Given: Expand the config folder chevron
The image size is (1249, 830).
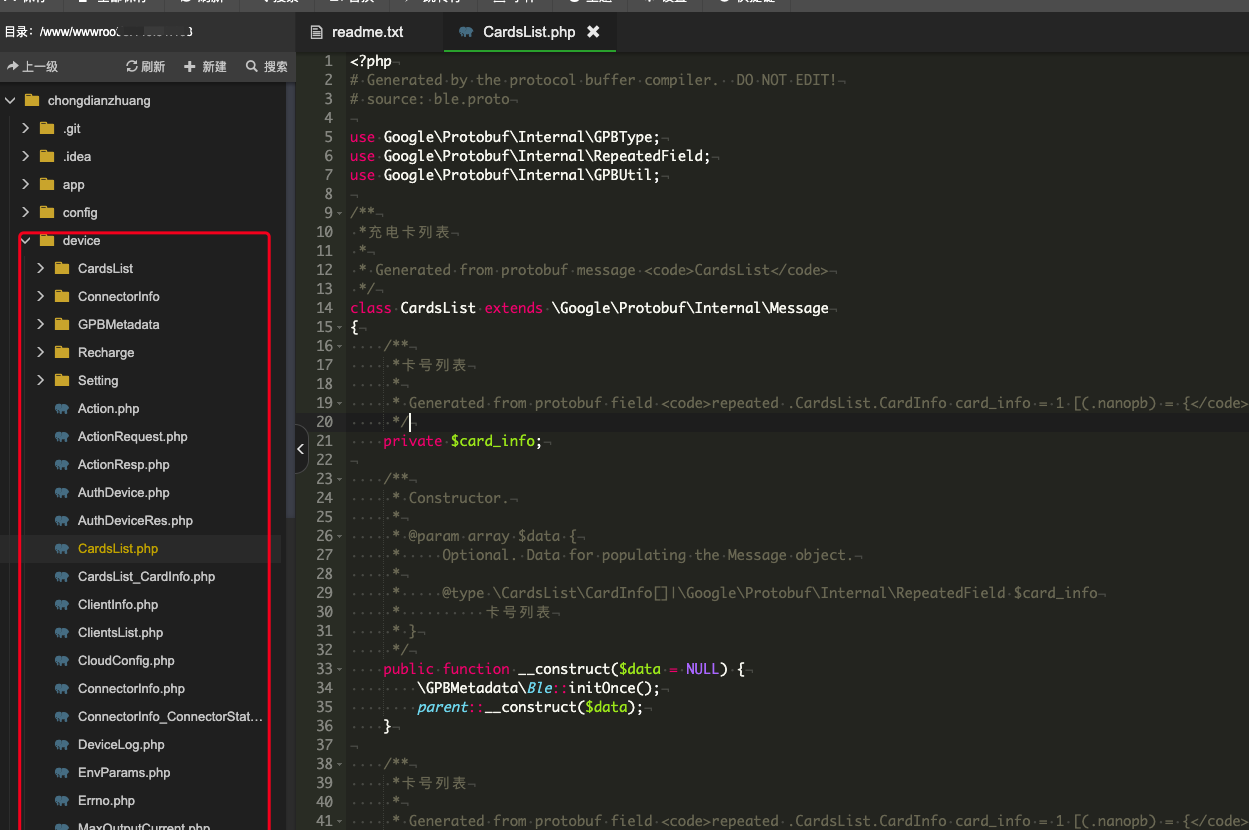Looking at the screenshot, I should pyautogui.click(x=26, y=212).
